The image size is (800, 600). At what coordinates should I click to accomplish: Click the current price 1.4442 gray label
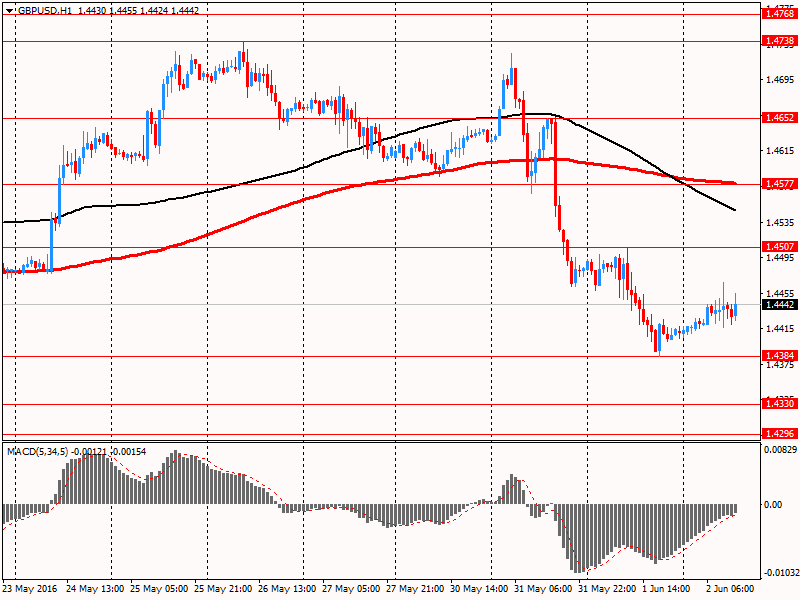(x=779, y=305)
